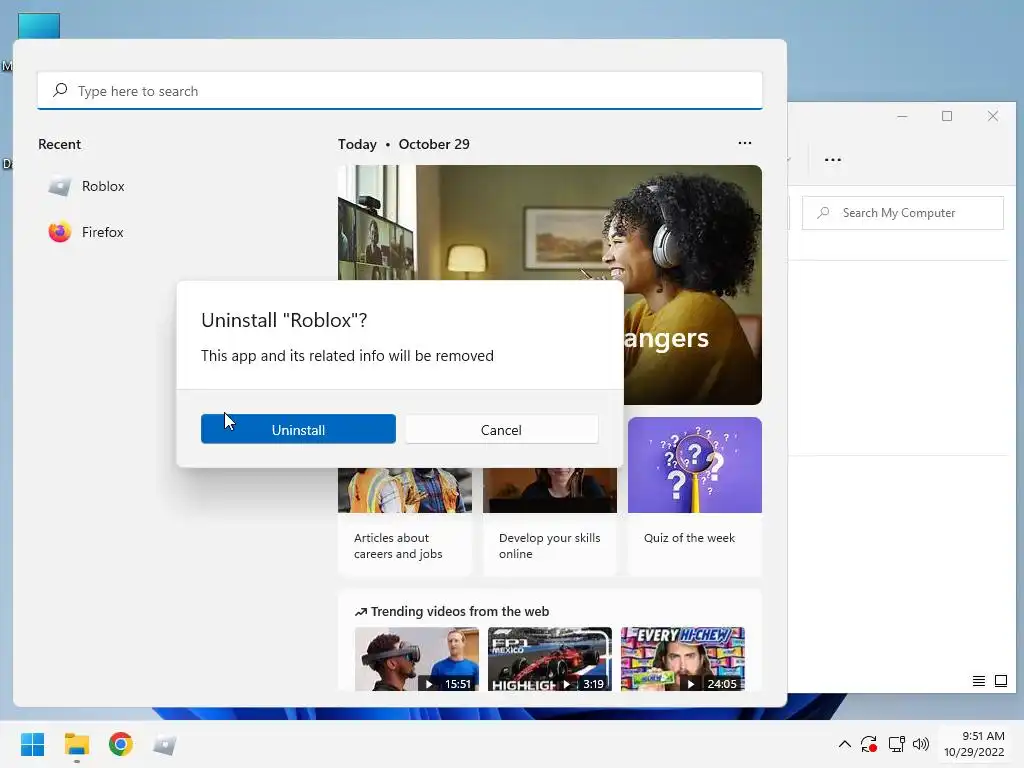Click the cyan desktop icon at top left
The width and height of the screenshot is (1024, 768).
[x=39, y=26]
